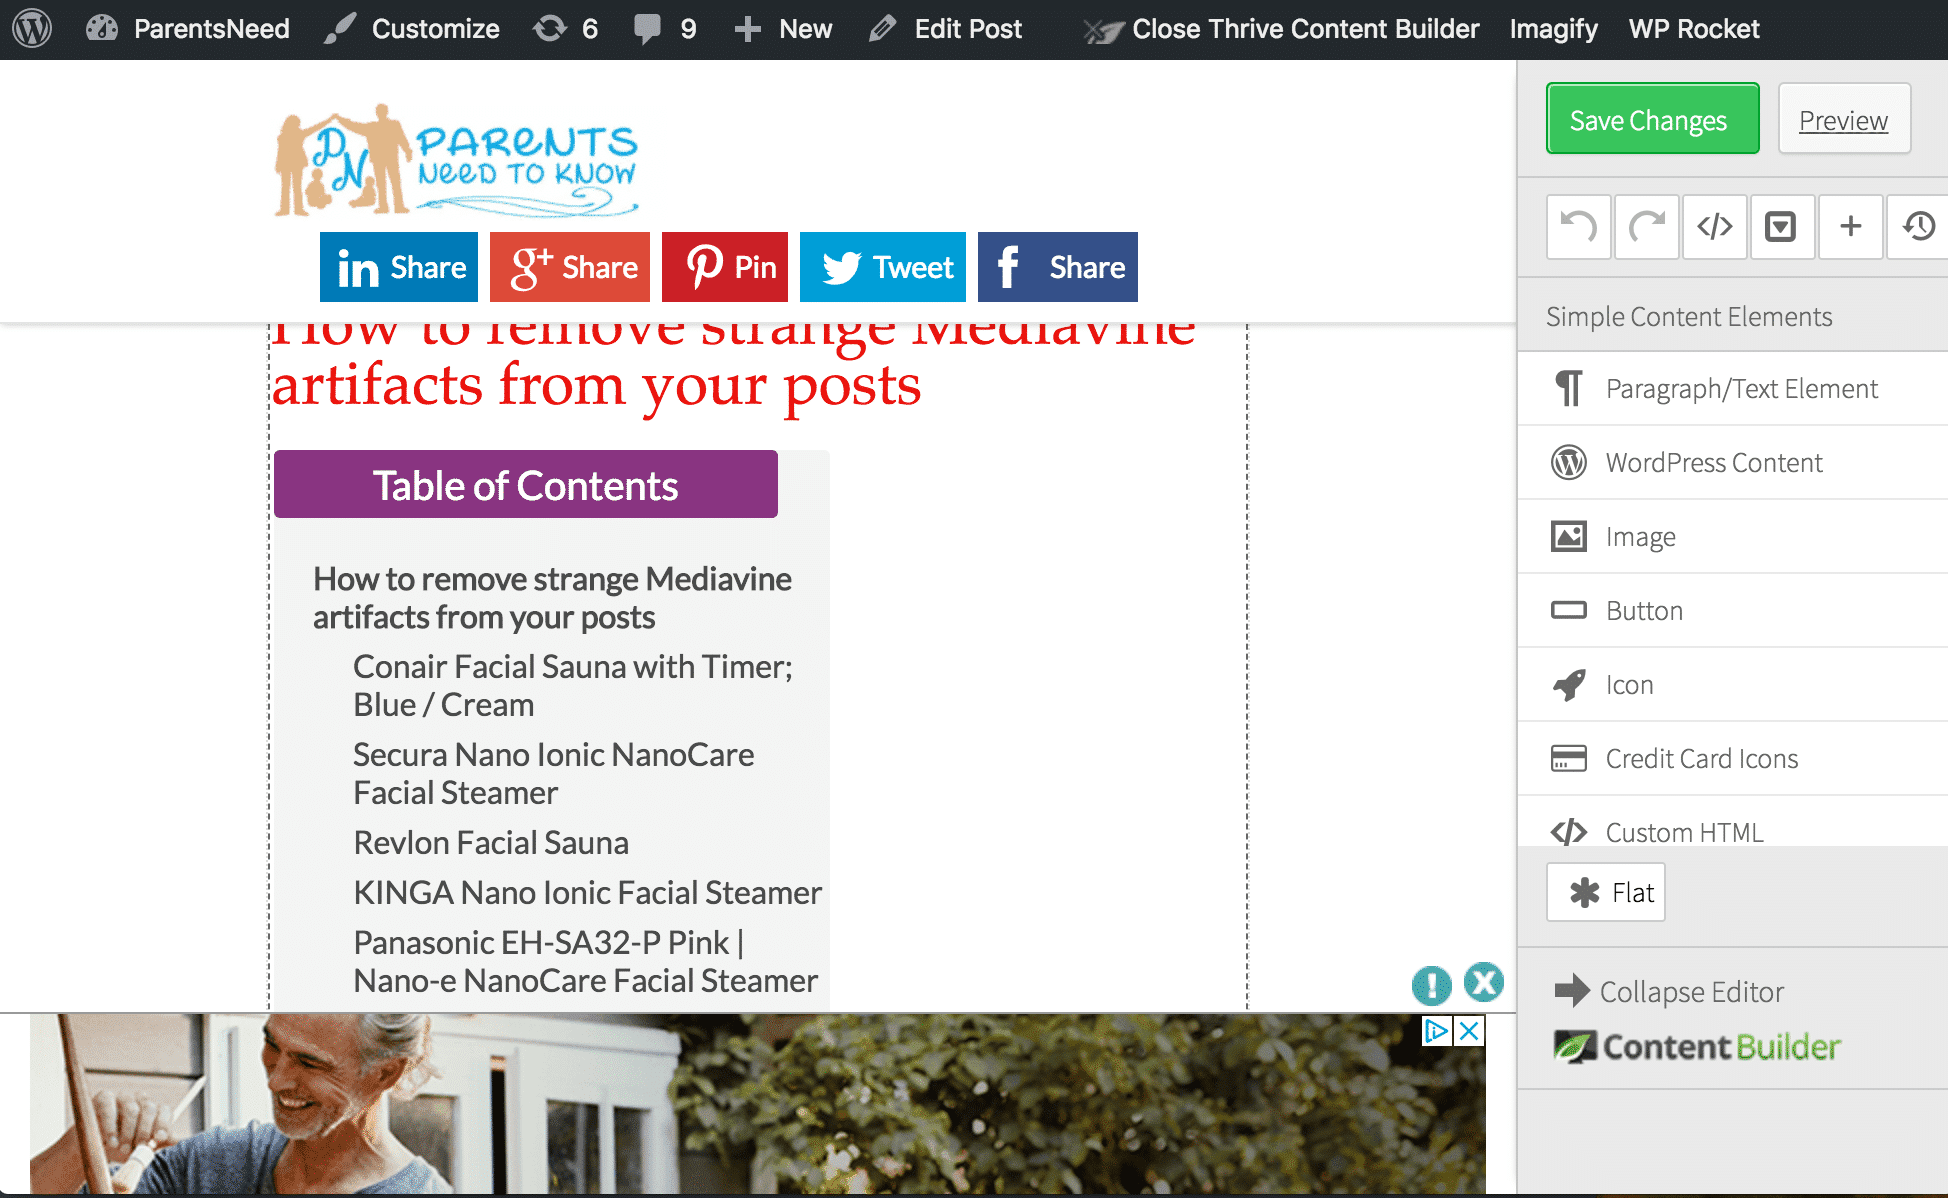Open the HTML code view icon
1948x1198 pixels.
tap(1714, 226)
